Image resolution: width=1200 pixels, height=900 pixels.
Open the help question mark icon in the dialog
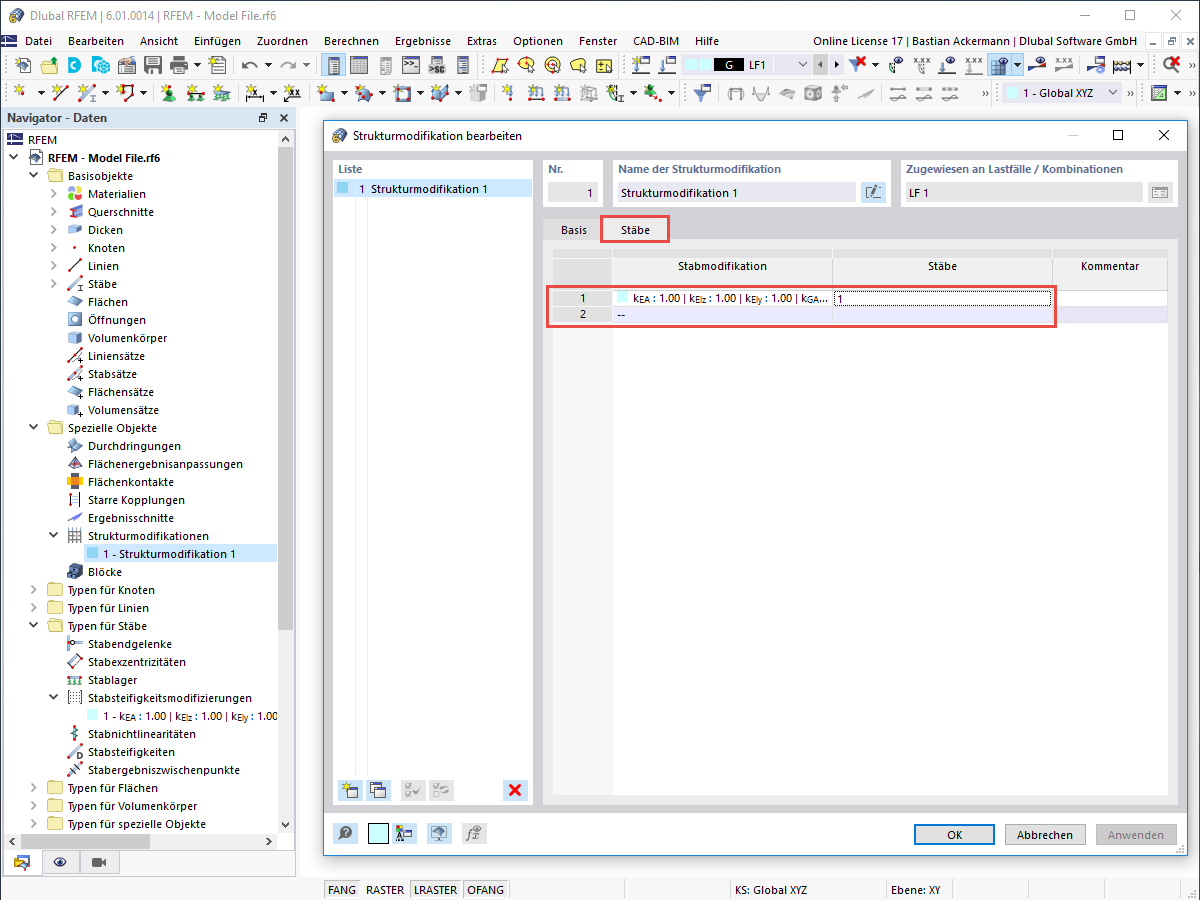coord(345,833)
